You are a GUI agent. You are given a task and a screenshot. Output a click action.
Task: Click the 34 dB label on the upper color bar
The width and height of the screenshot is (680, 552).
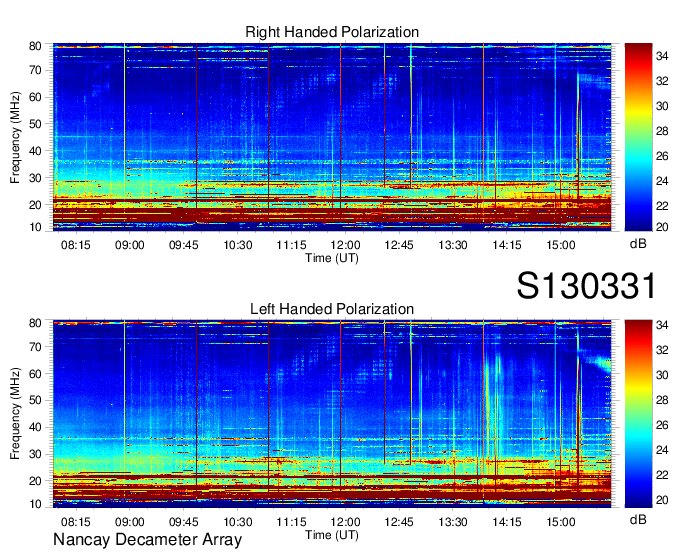[x=662, y=56]
